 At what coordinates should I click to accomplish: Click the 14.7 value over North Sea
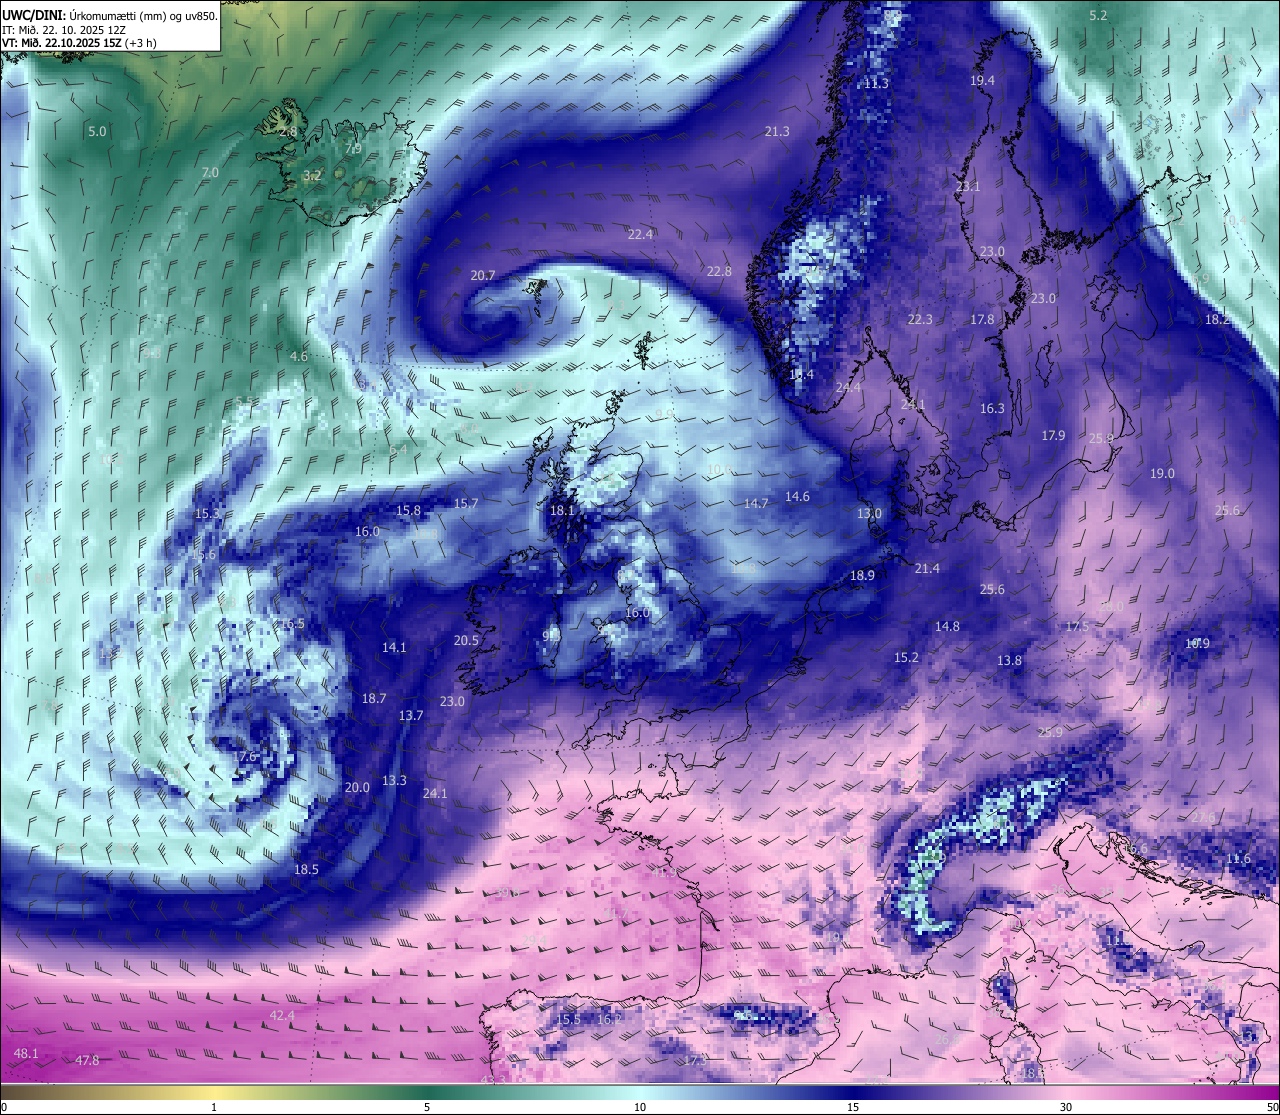click(x=756, y=503)
